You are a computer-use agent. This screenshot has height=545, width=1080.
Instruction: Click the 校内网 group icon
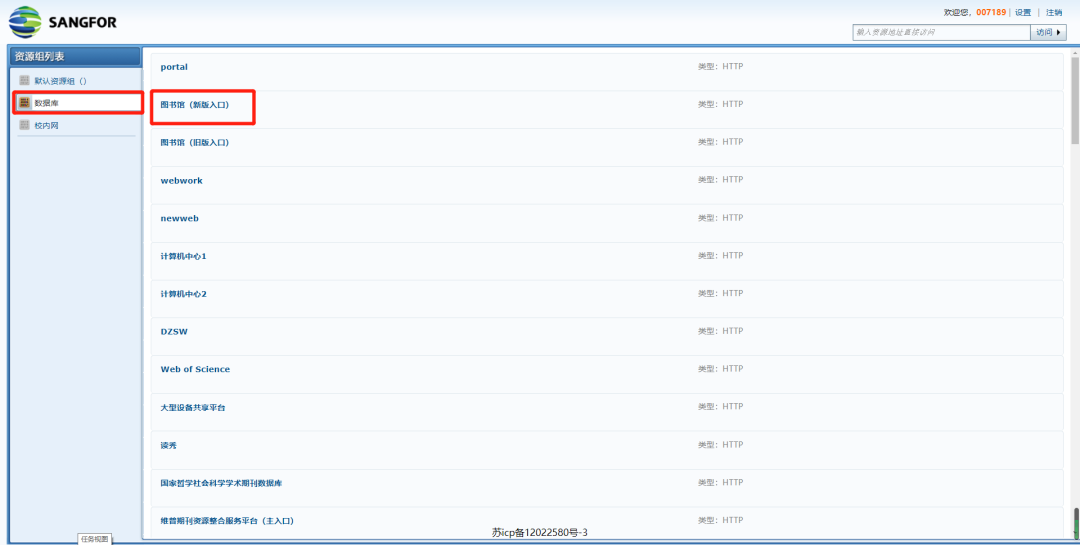coord(25,125)
